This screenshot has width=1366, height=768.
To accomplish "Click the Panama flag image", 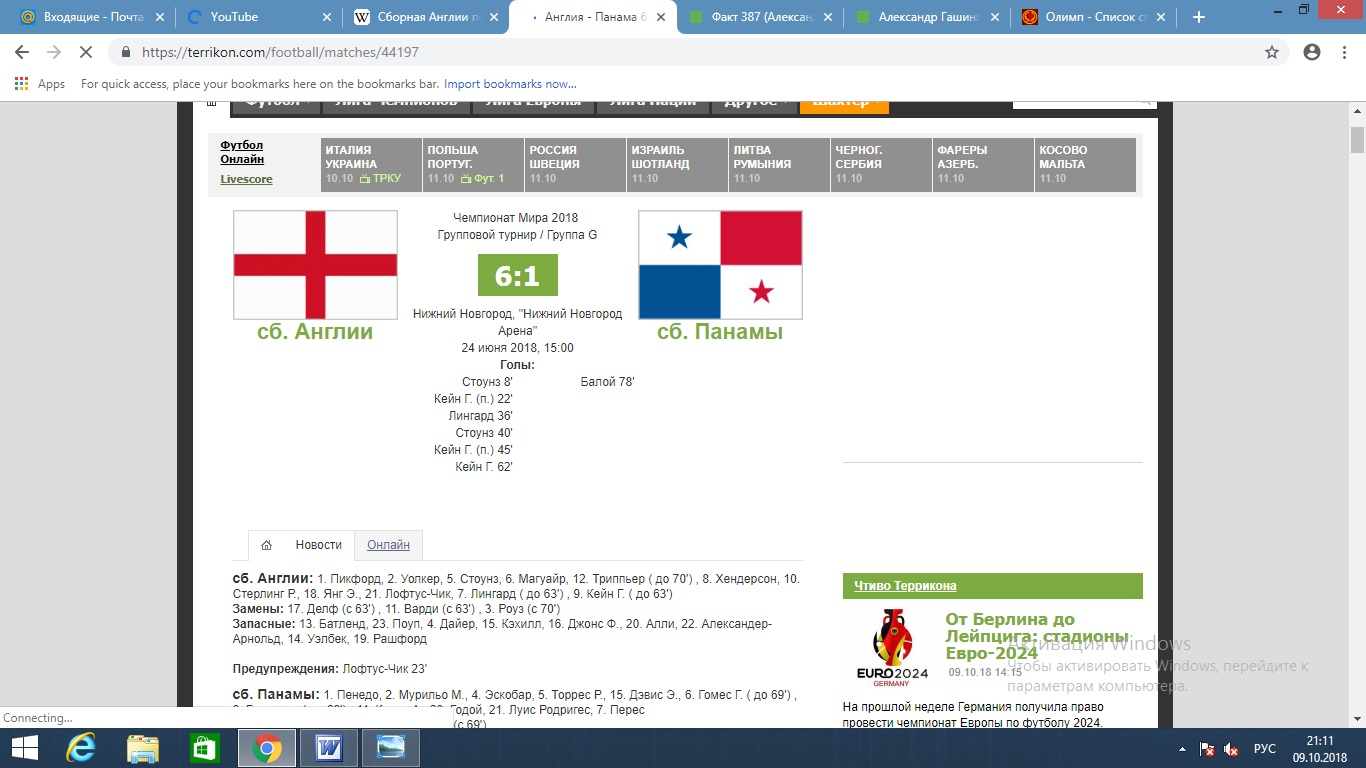I will 720,265.
